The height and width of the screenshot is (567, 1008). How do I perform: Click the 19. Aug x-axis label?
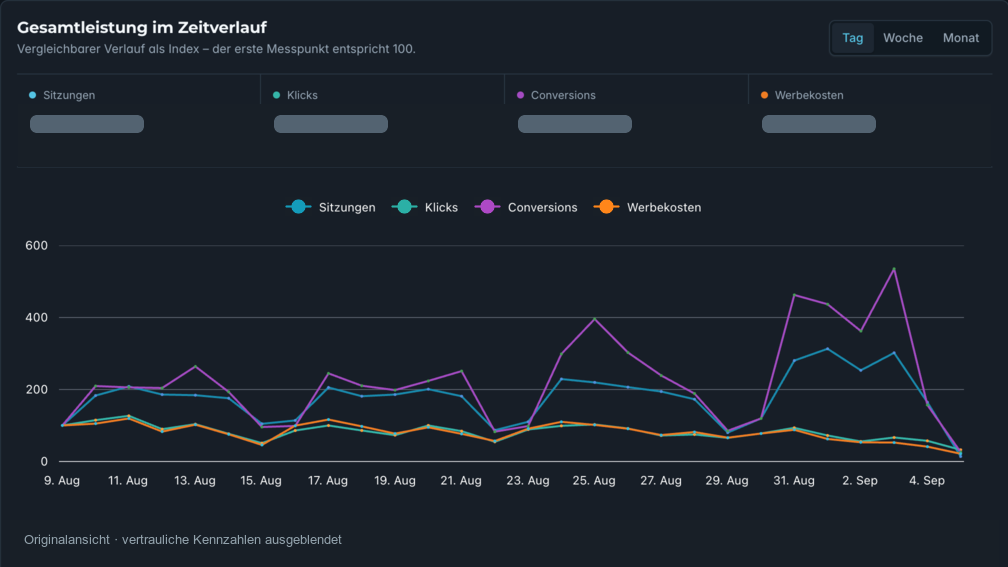point(395,480)
